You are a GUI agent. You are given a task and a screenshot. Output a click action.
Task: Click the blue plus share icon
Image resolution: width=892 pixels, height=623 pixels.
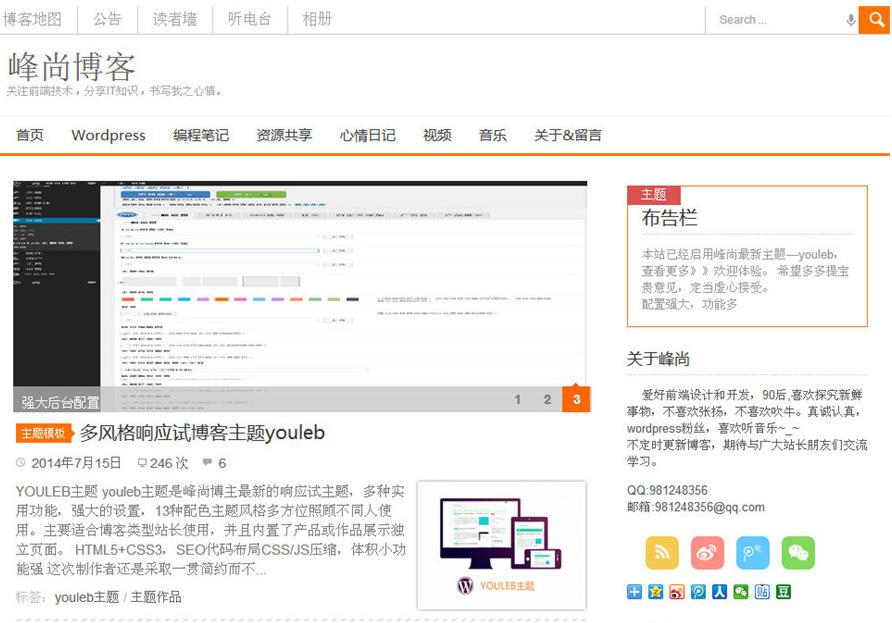(636, 591)
